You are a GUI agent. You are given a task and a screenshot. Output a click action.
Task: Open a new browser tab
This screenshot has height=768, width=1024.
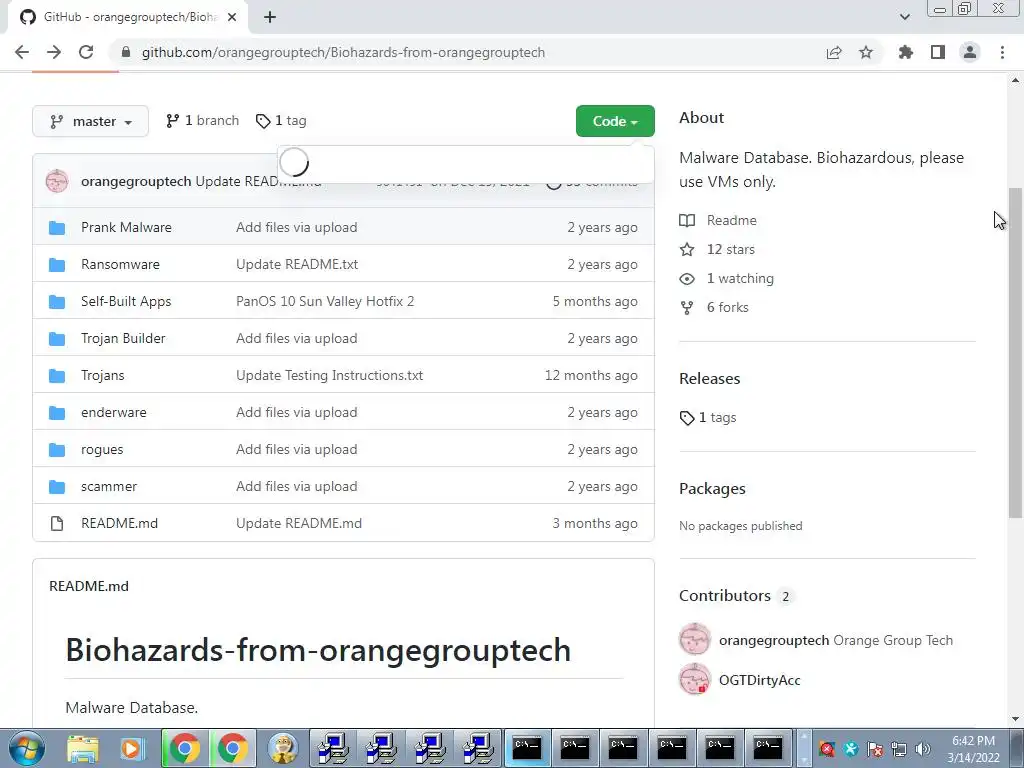pyautogui.click(x=270, y=17)
